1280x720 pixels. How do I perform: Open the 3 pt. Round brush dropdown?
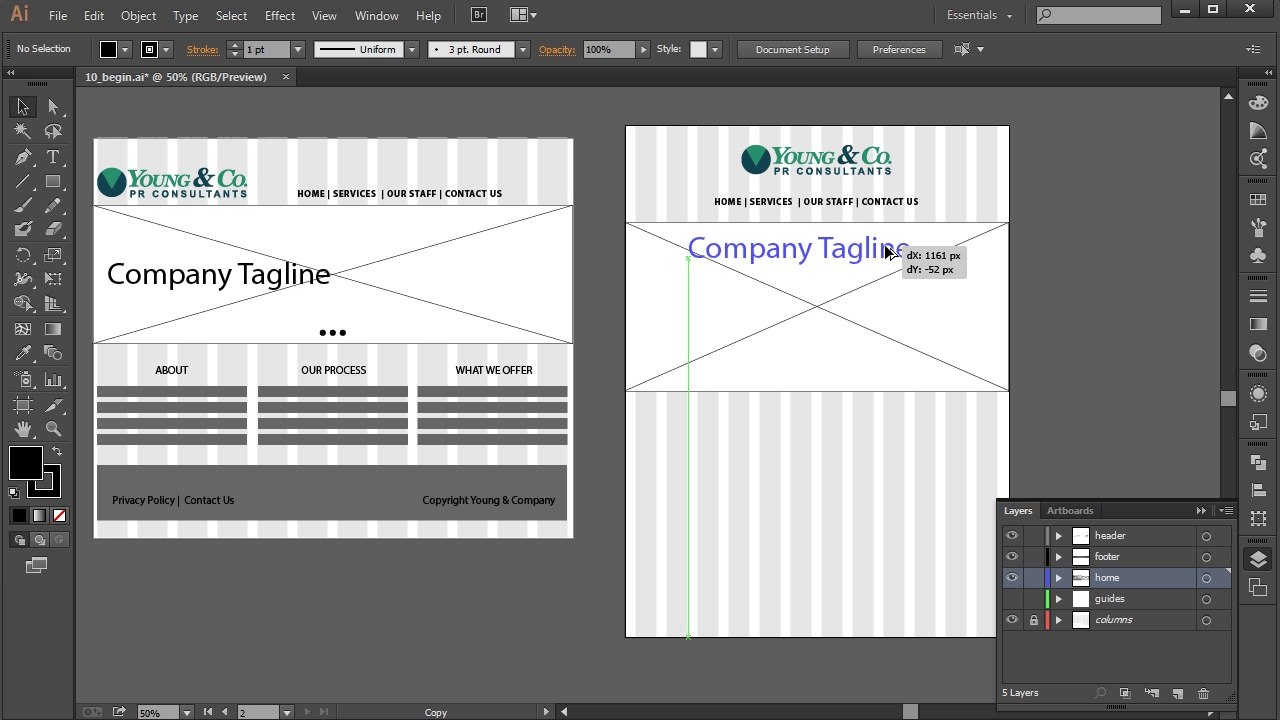(521, 49)
